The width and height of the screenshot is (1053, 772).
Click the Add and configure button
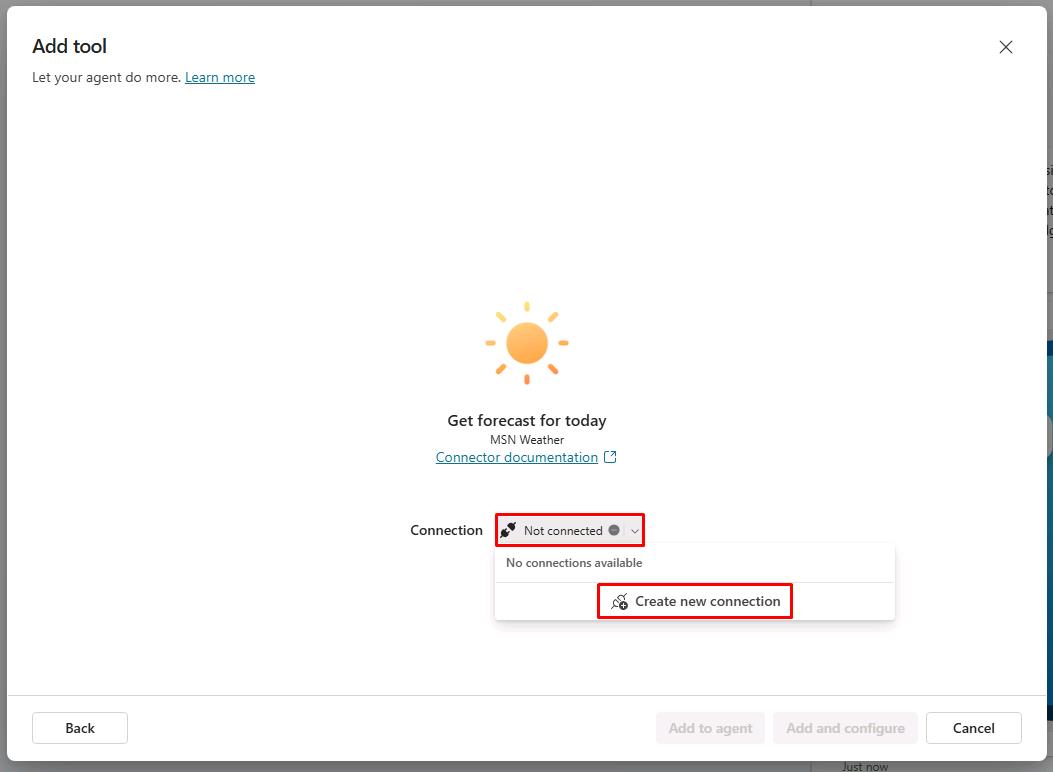(x=845, y=728)
